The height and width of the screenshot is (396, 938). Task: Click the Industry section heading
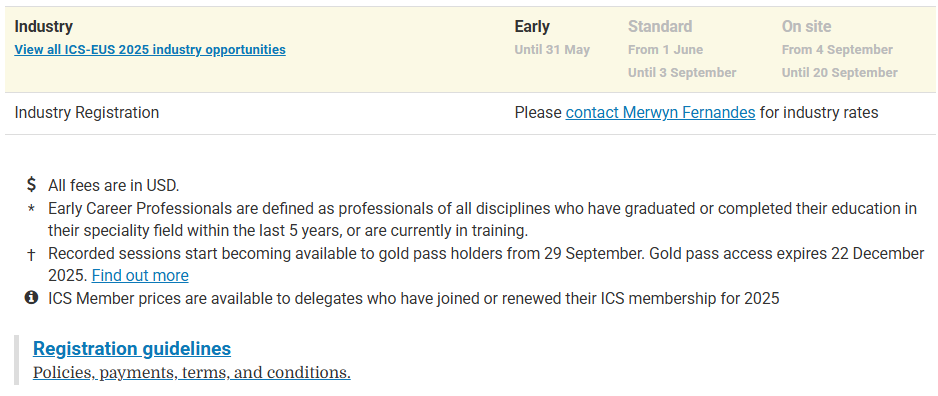click(x=44, y=27)
